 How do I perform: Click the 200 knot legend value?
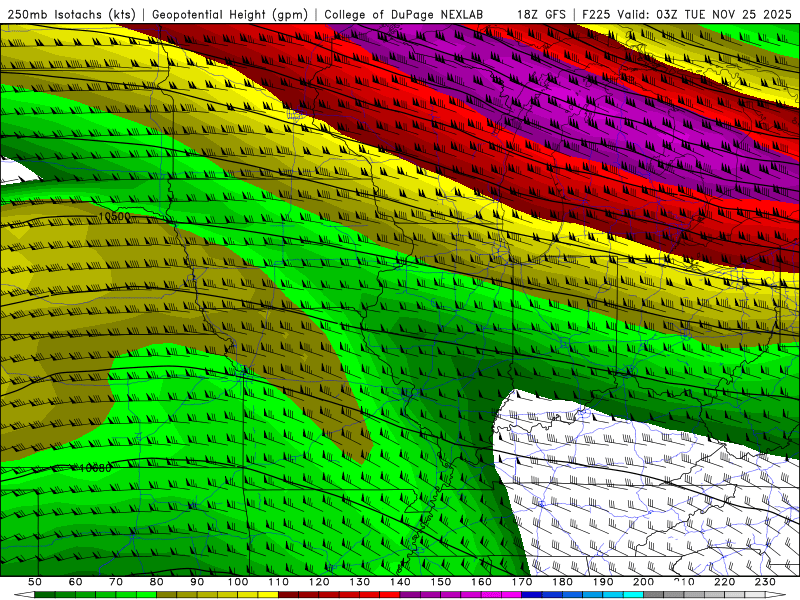pyautogui.click(x=643, y=582)
